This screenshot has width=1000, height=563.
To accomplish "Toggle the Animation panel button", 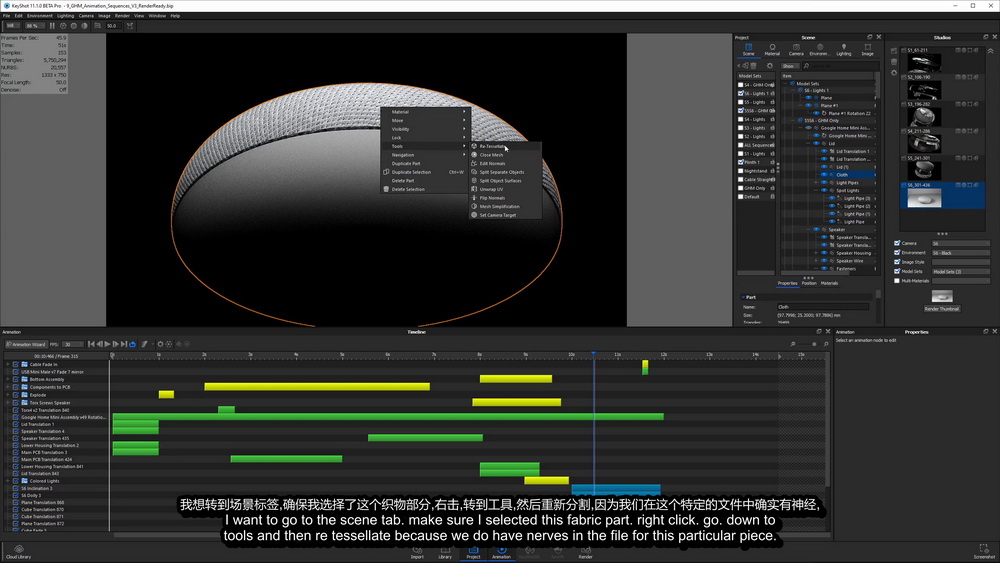I will (x=501, y=552).
